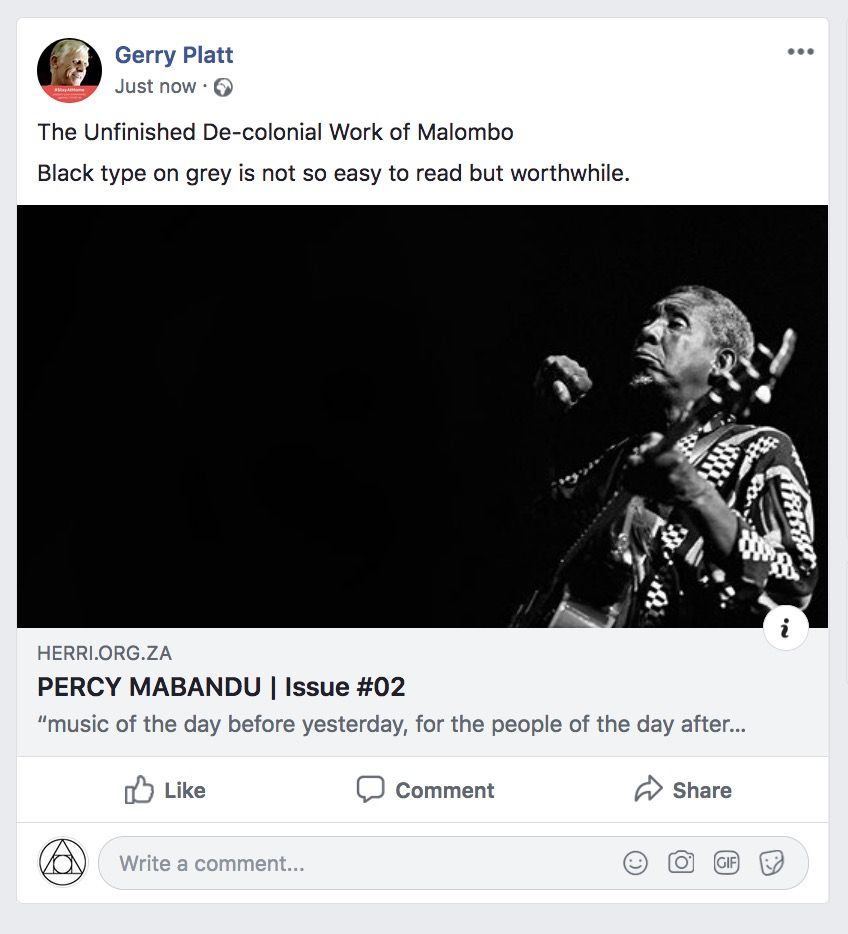Screen dimensions: 848x934
Task: Click the Comment speech bubble icon
Action: (x=371, y=790)
